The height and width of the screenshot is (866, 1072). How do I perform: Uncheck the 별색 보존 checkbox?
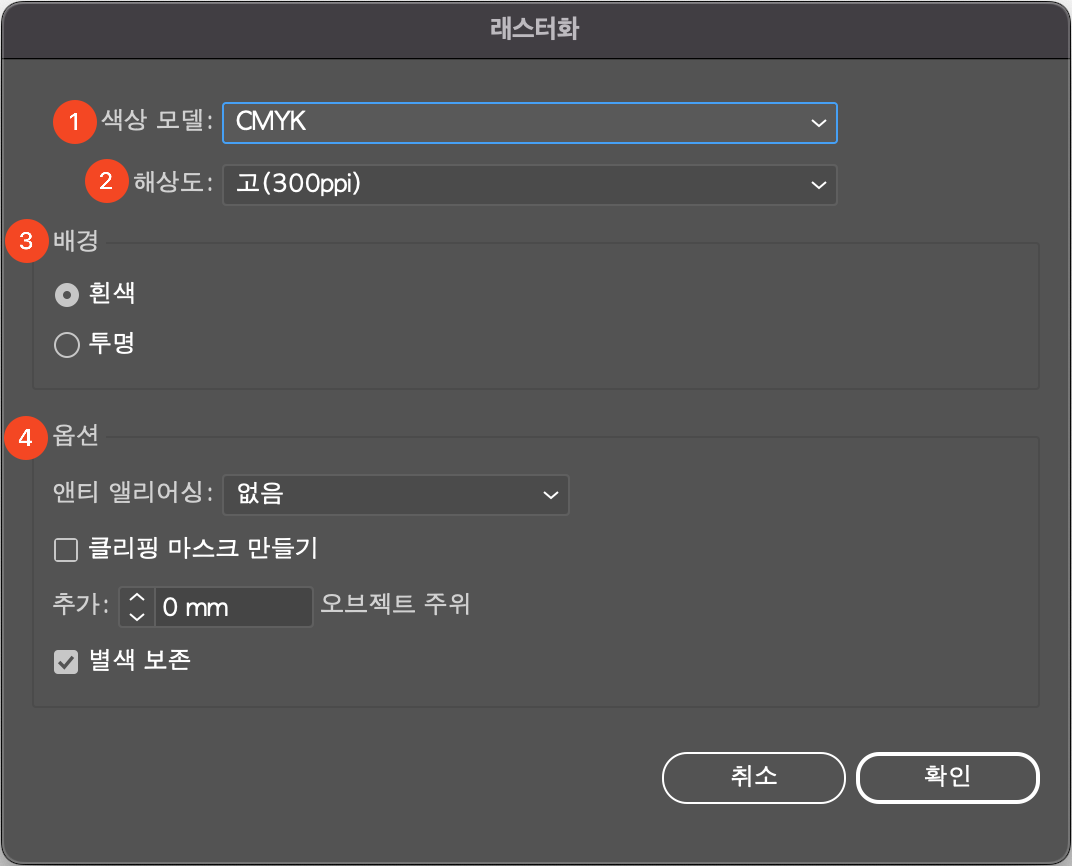click(65, 660)
